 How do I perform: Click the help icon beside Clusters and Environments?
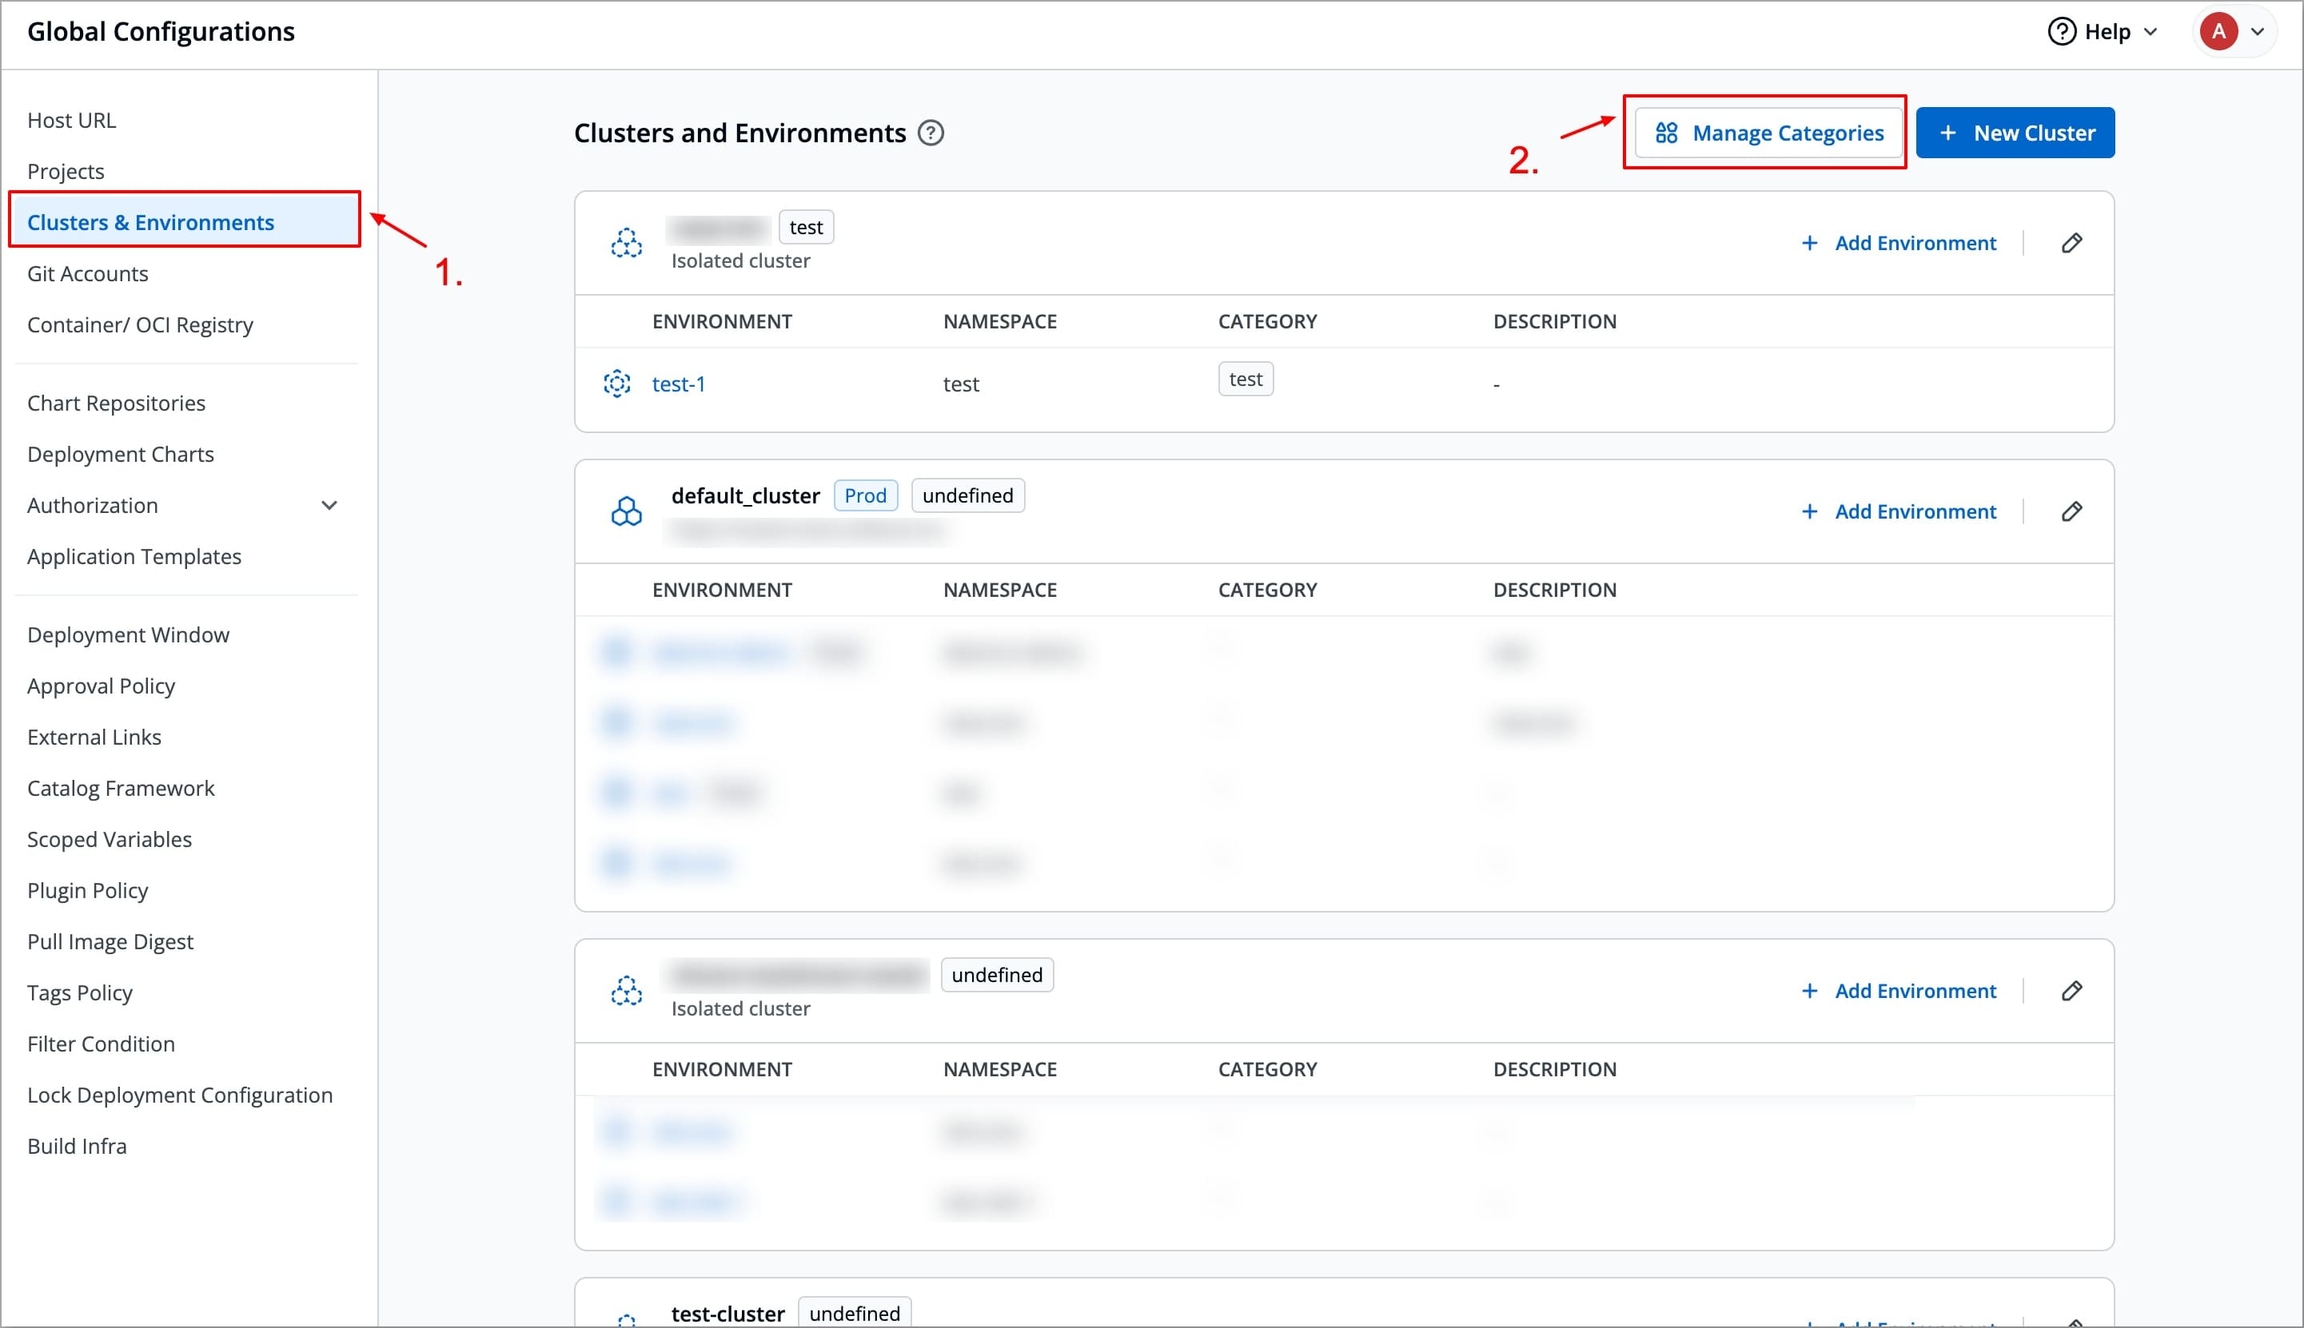click(x=931, y=133)
